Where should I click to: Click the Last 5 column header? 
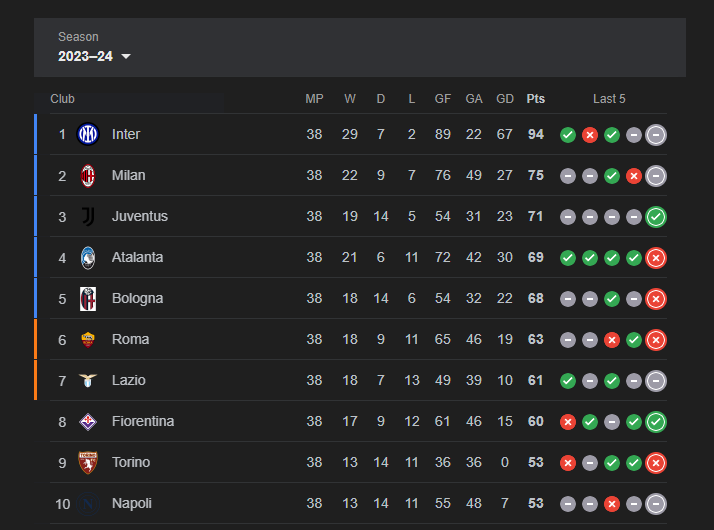coord(609,99)
